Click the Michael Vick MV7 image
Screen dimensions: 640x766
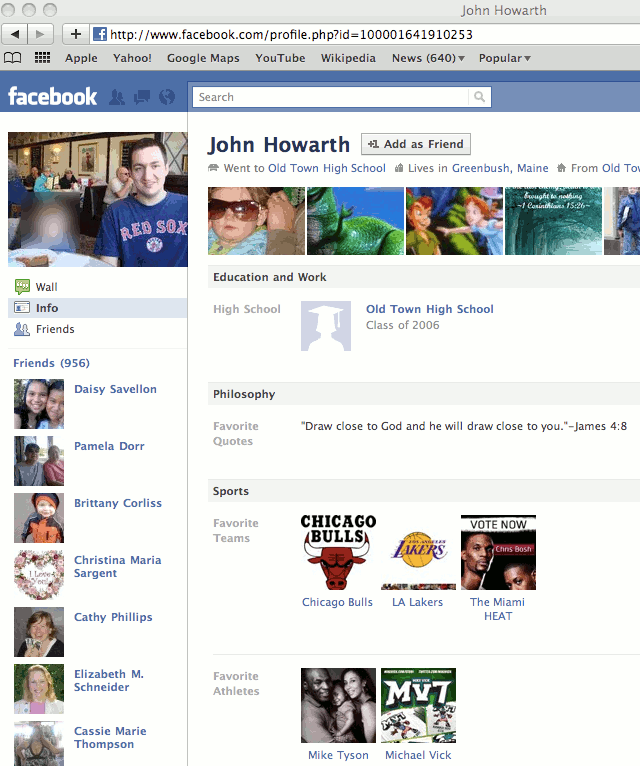[418, 705]
